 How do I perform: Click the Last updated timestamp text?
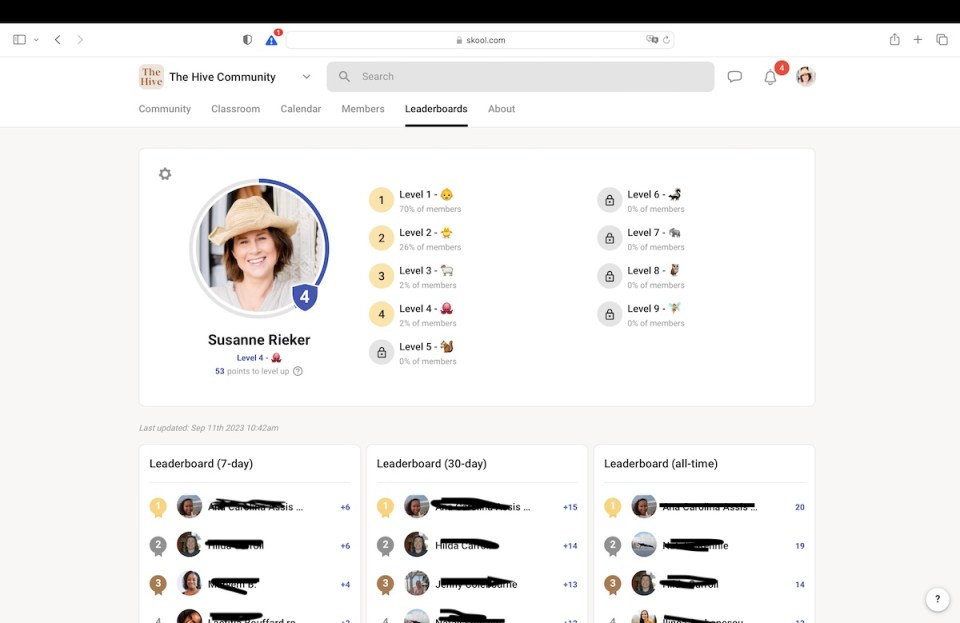209,428
